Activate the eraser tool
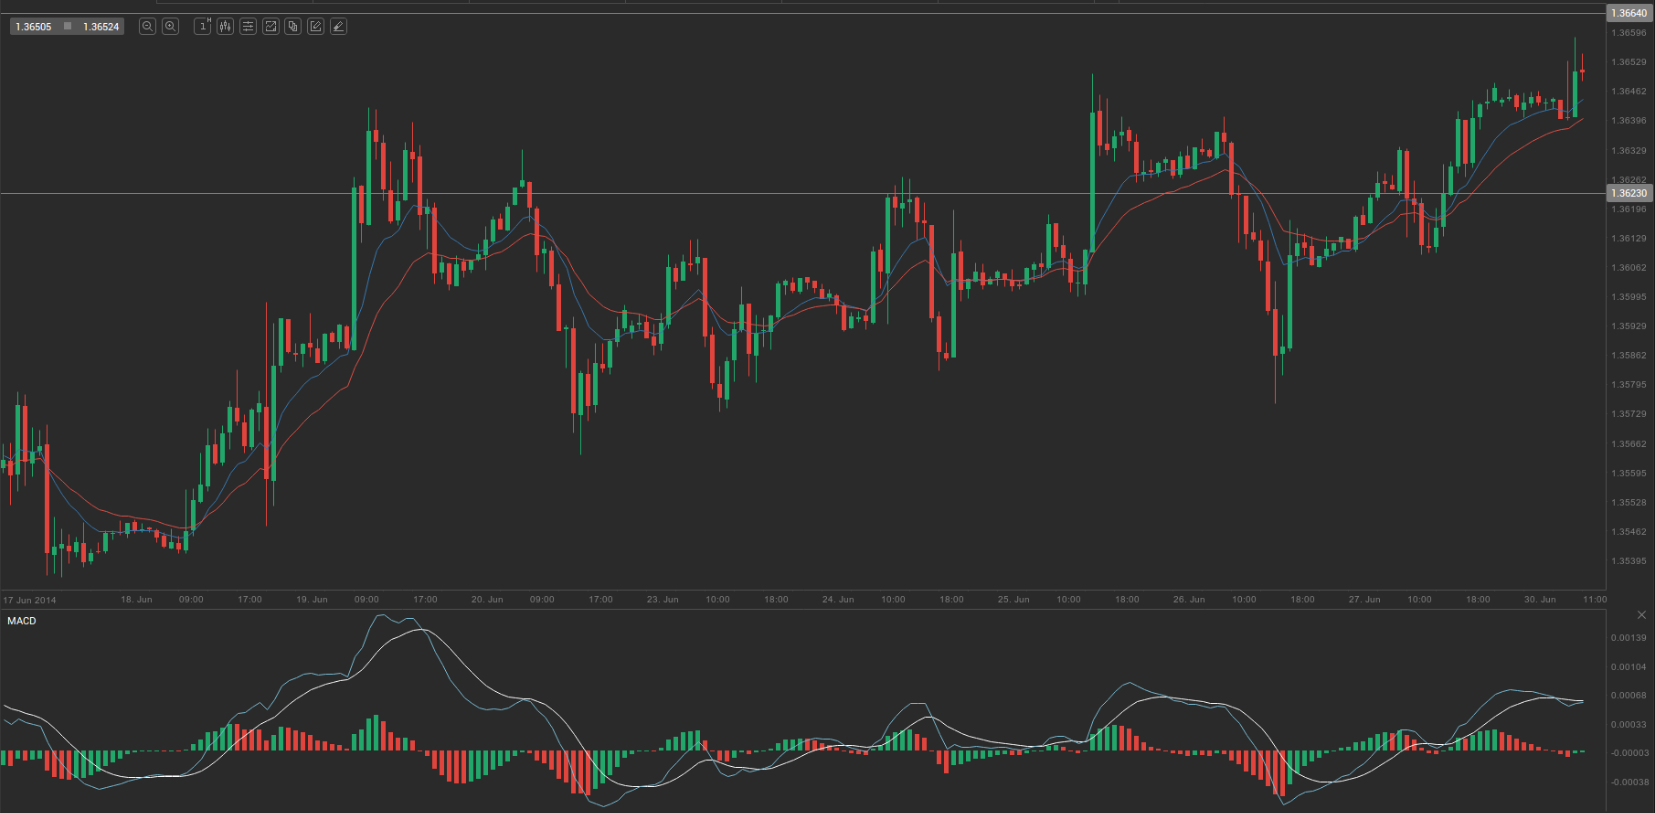Viewport: 1655px width, 813px height. [x=339, y=26]
